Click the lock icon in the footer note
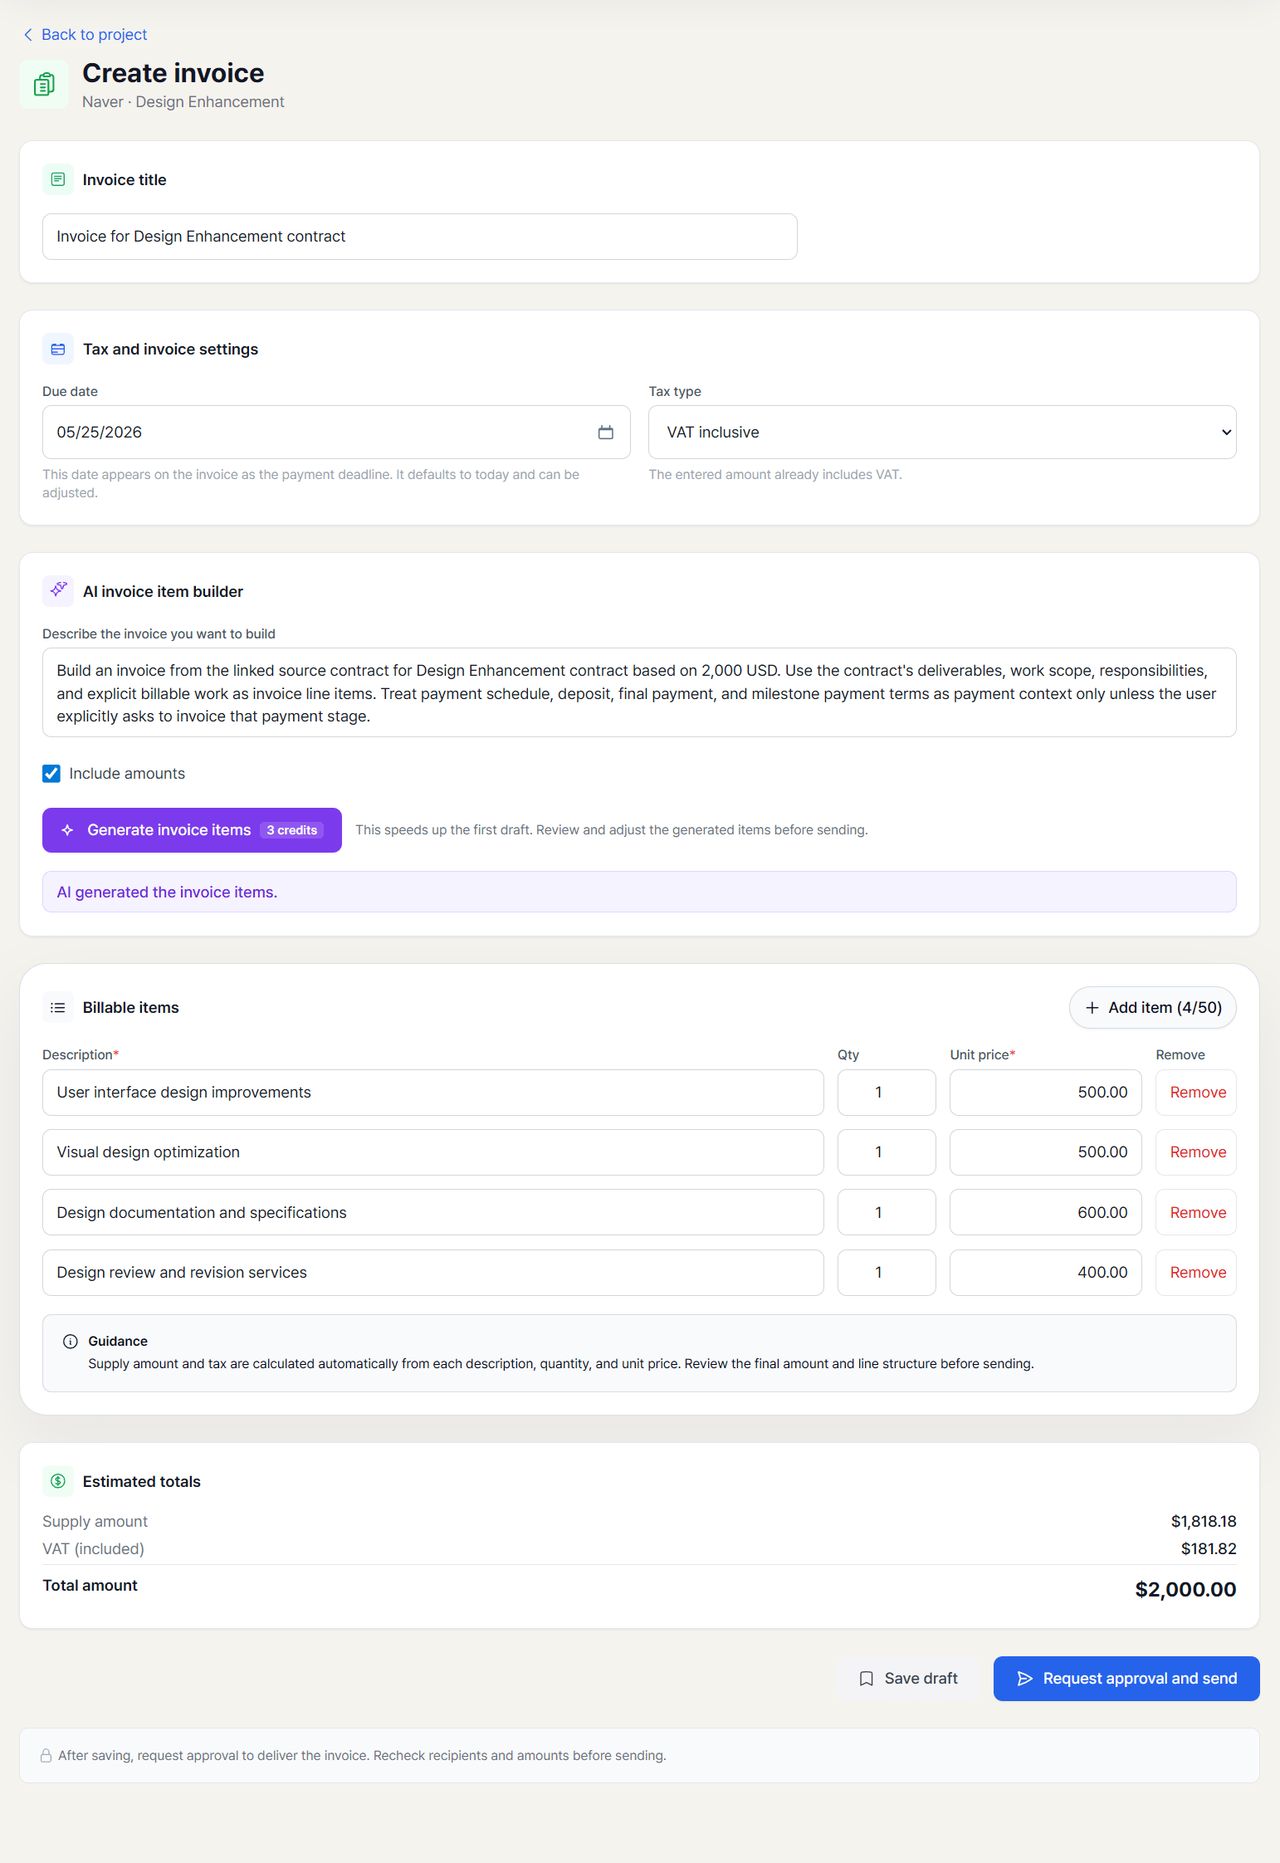Image resolution: width=1280 pixels, height=1863 pixels. (x=46, y=1755)
